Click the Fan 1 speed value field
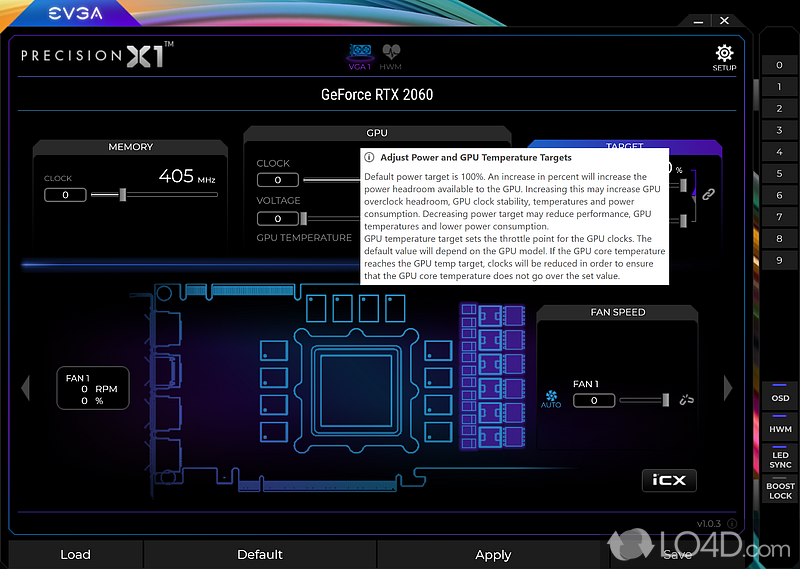Screen dimensions: 800x569 tap(594, 401)
